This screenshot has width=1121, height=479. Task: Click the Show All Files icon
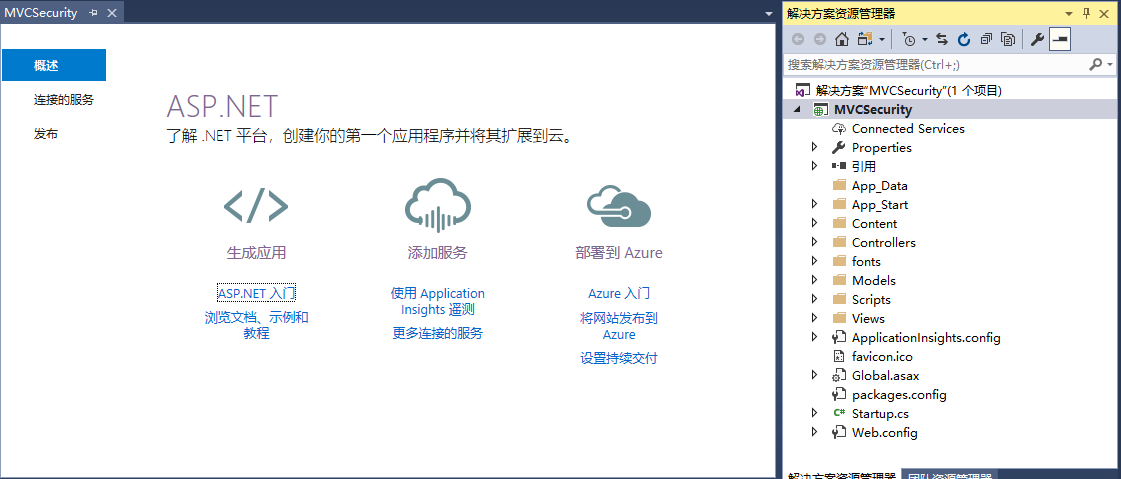[x=1008, y=39]
